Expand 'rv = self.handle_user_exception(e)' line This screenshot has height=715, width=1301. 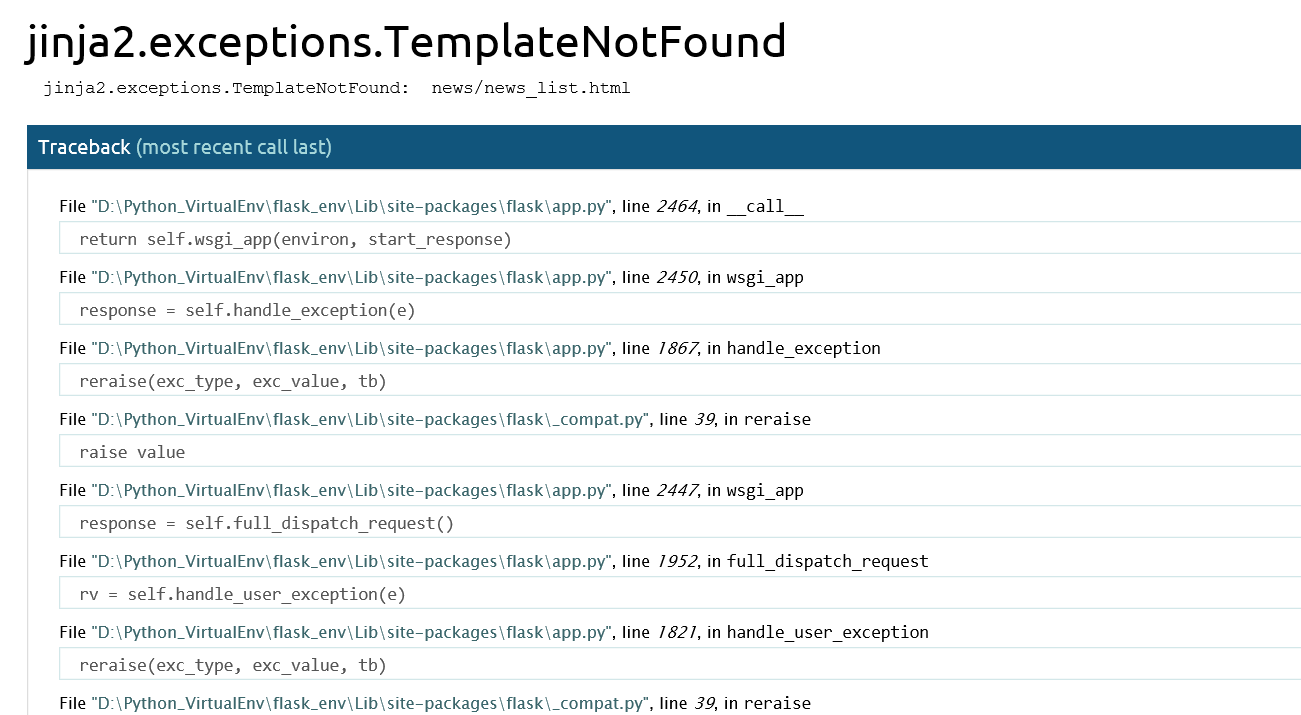coord(242,594)
